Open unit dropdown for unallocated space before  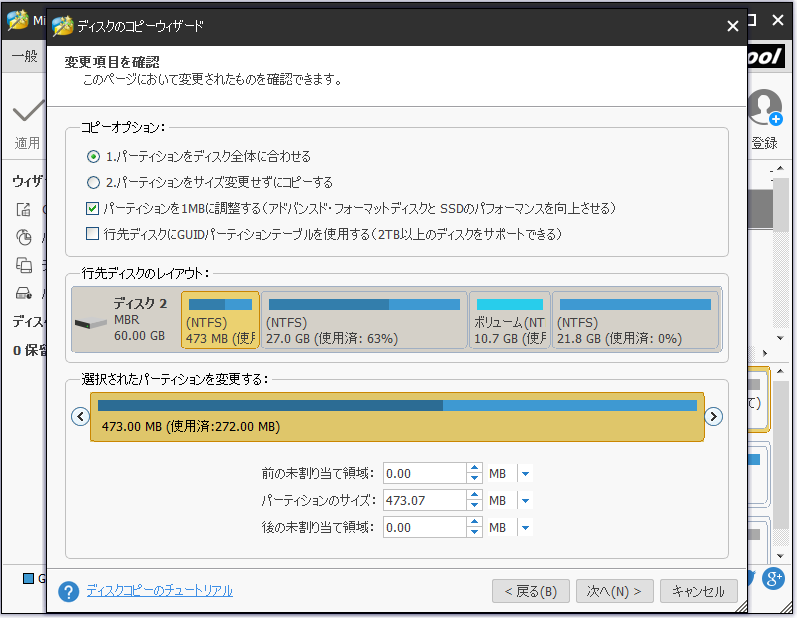[526, 474]
